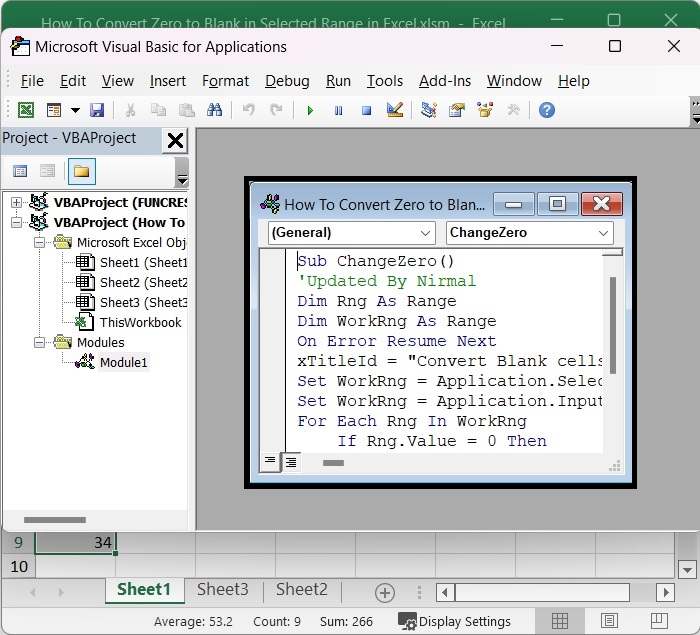This screenshot has width=700, height=635.
Task: Click the Reset stop icon
Action: click(366, 110)
